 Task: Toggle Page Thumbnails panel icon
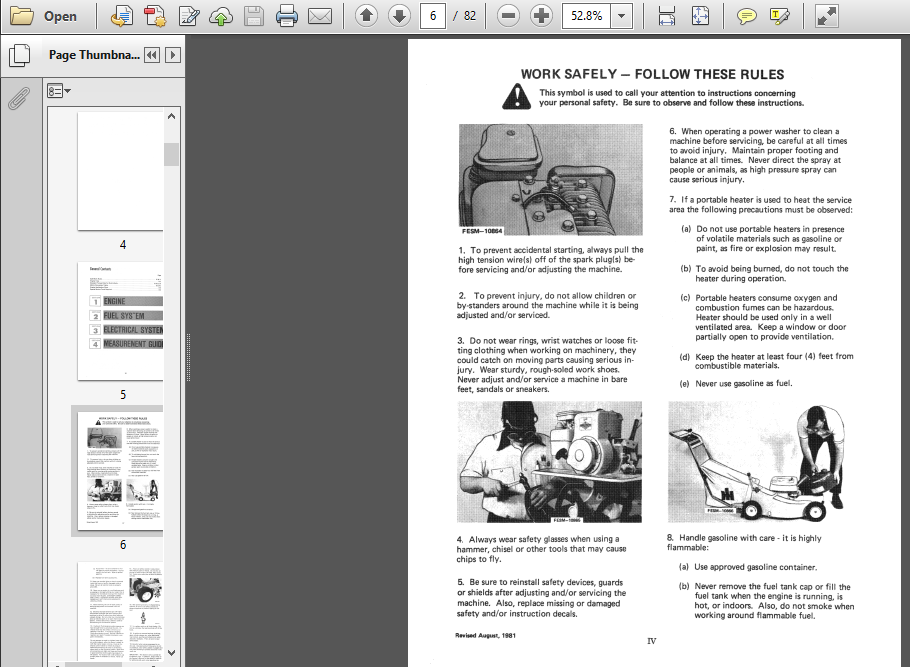point(20,55)
